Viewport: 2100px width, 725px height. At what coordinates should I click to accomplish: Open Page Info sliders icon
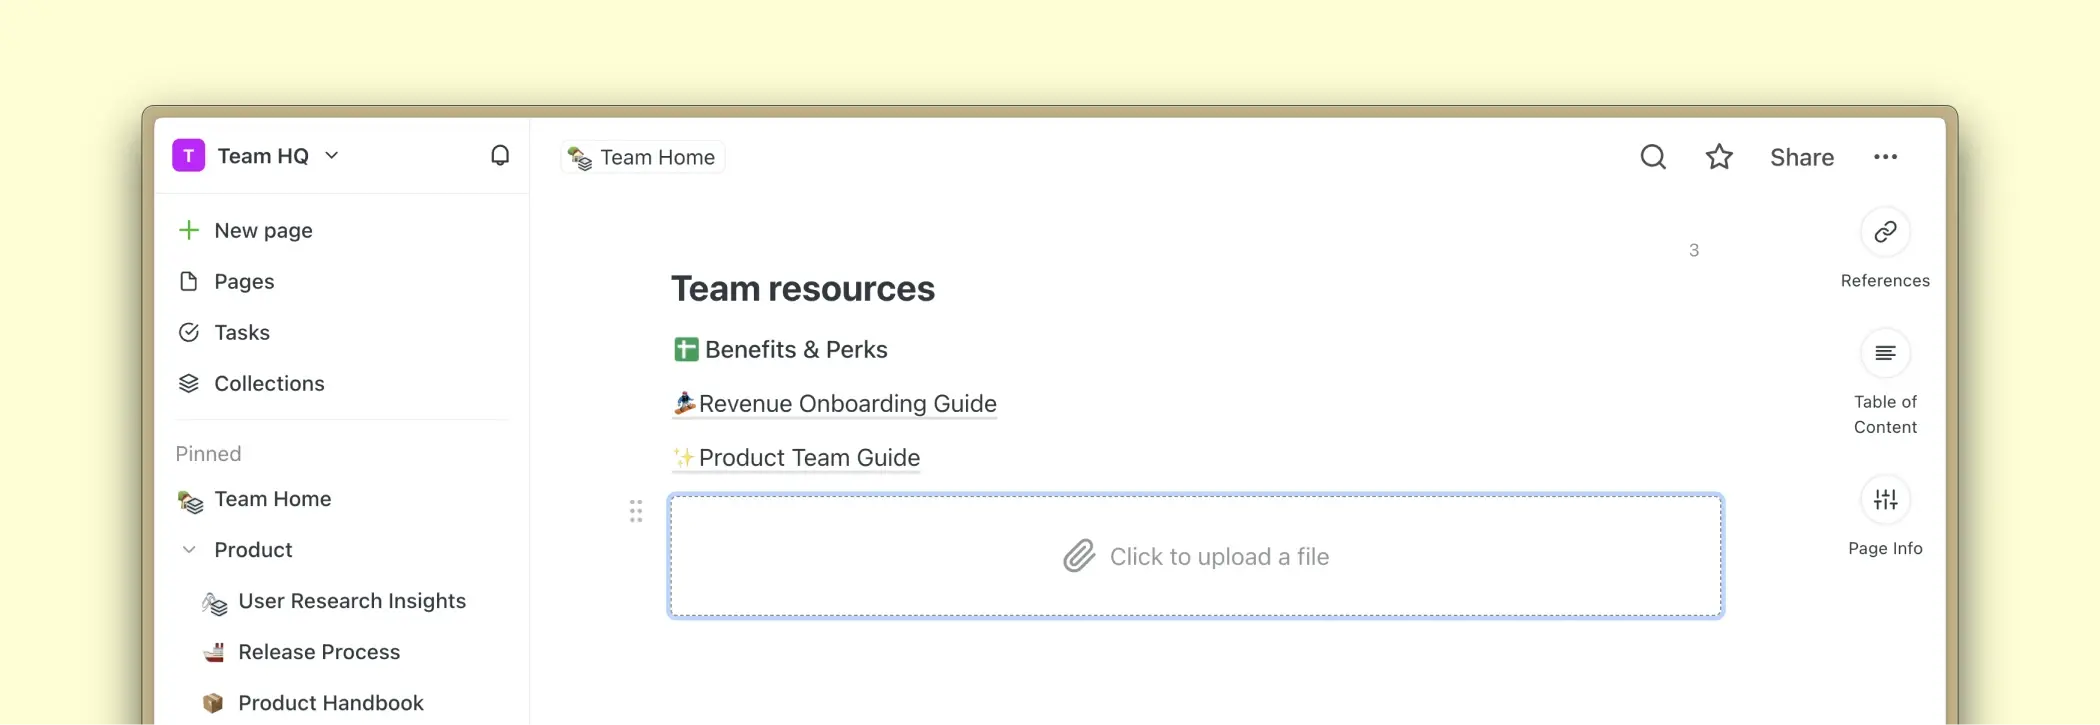click(1885, 500)
